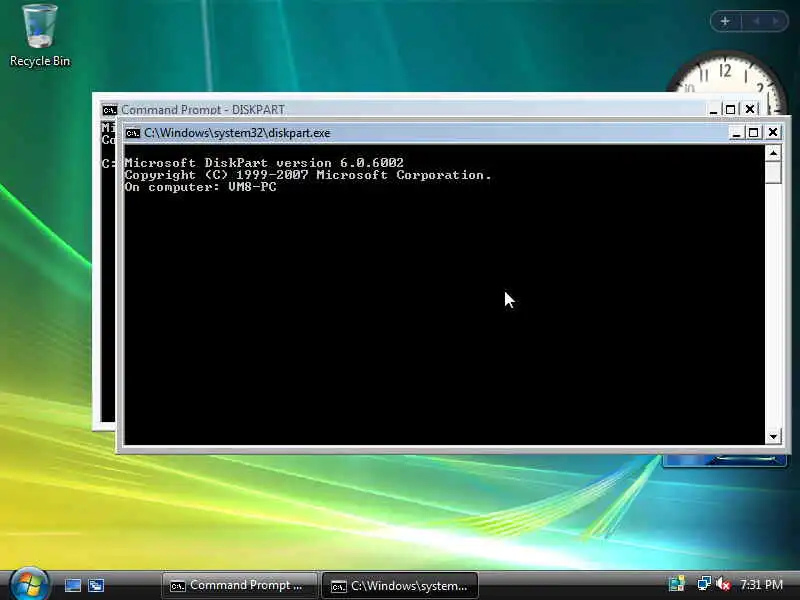Click the scroll up arrow in diskpart window

pyautogui.click(x=773, y=153)
